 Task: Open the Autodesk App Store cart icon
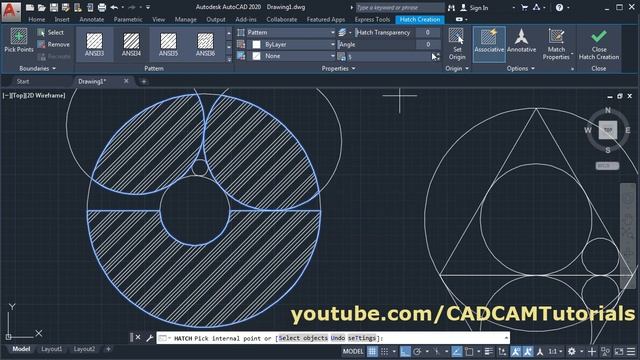pos(524,7)
